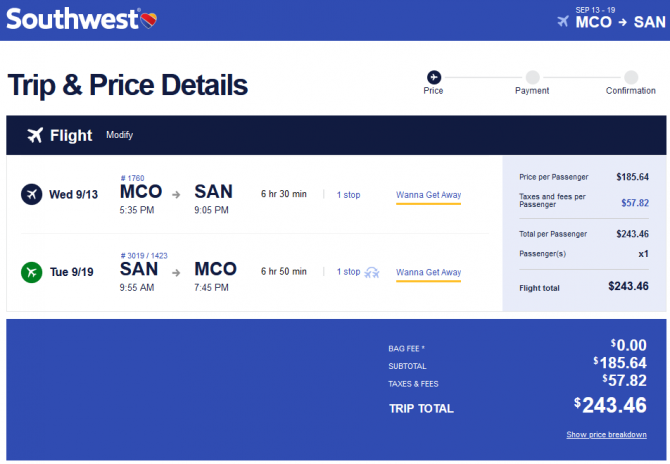670x464 pixels.
Task: Click the Price step plane icon
Action: [x=434, y=77]
